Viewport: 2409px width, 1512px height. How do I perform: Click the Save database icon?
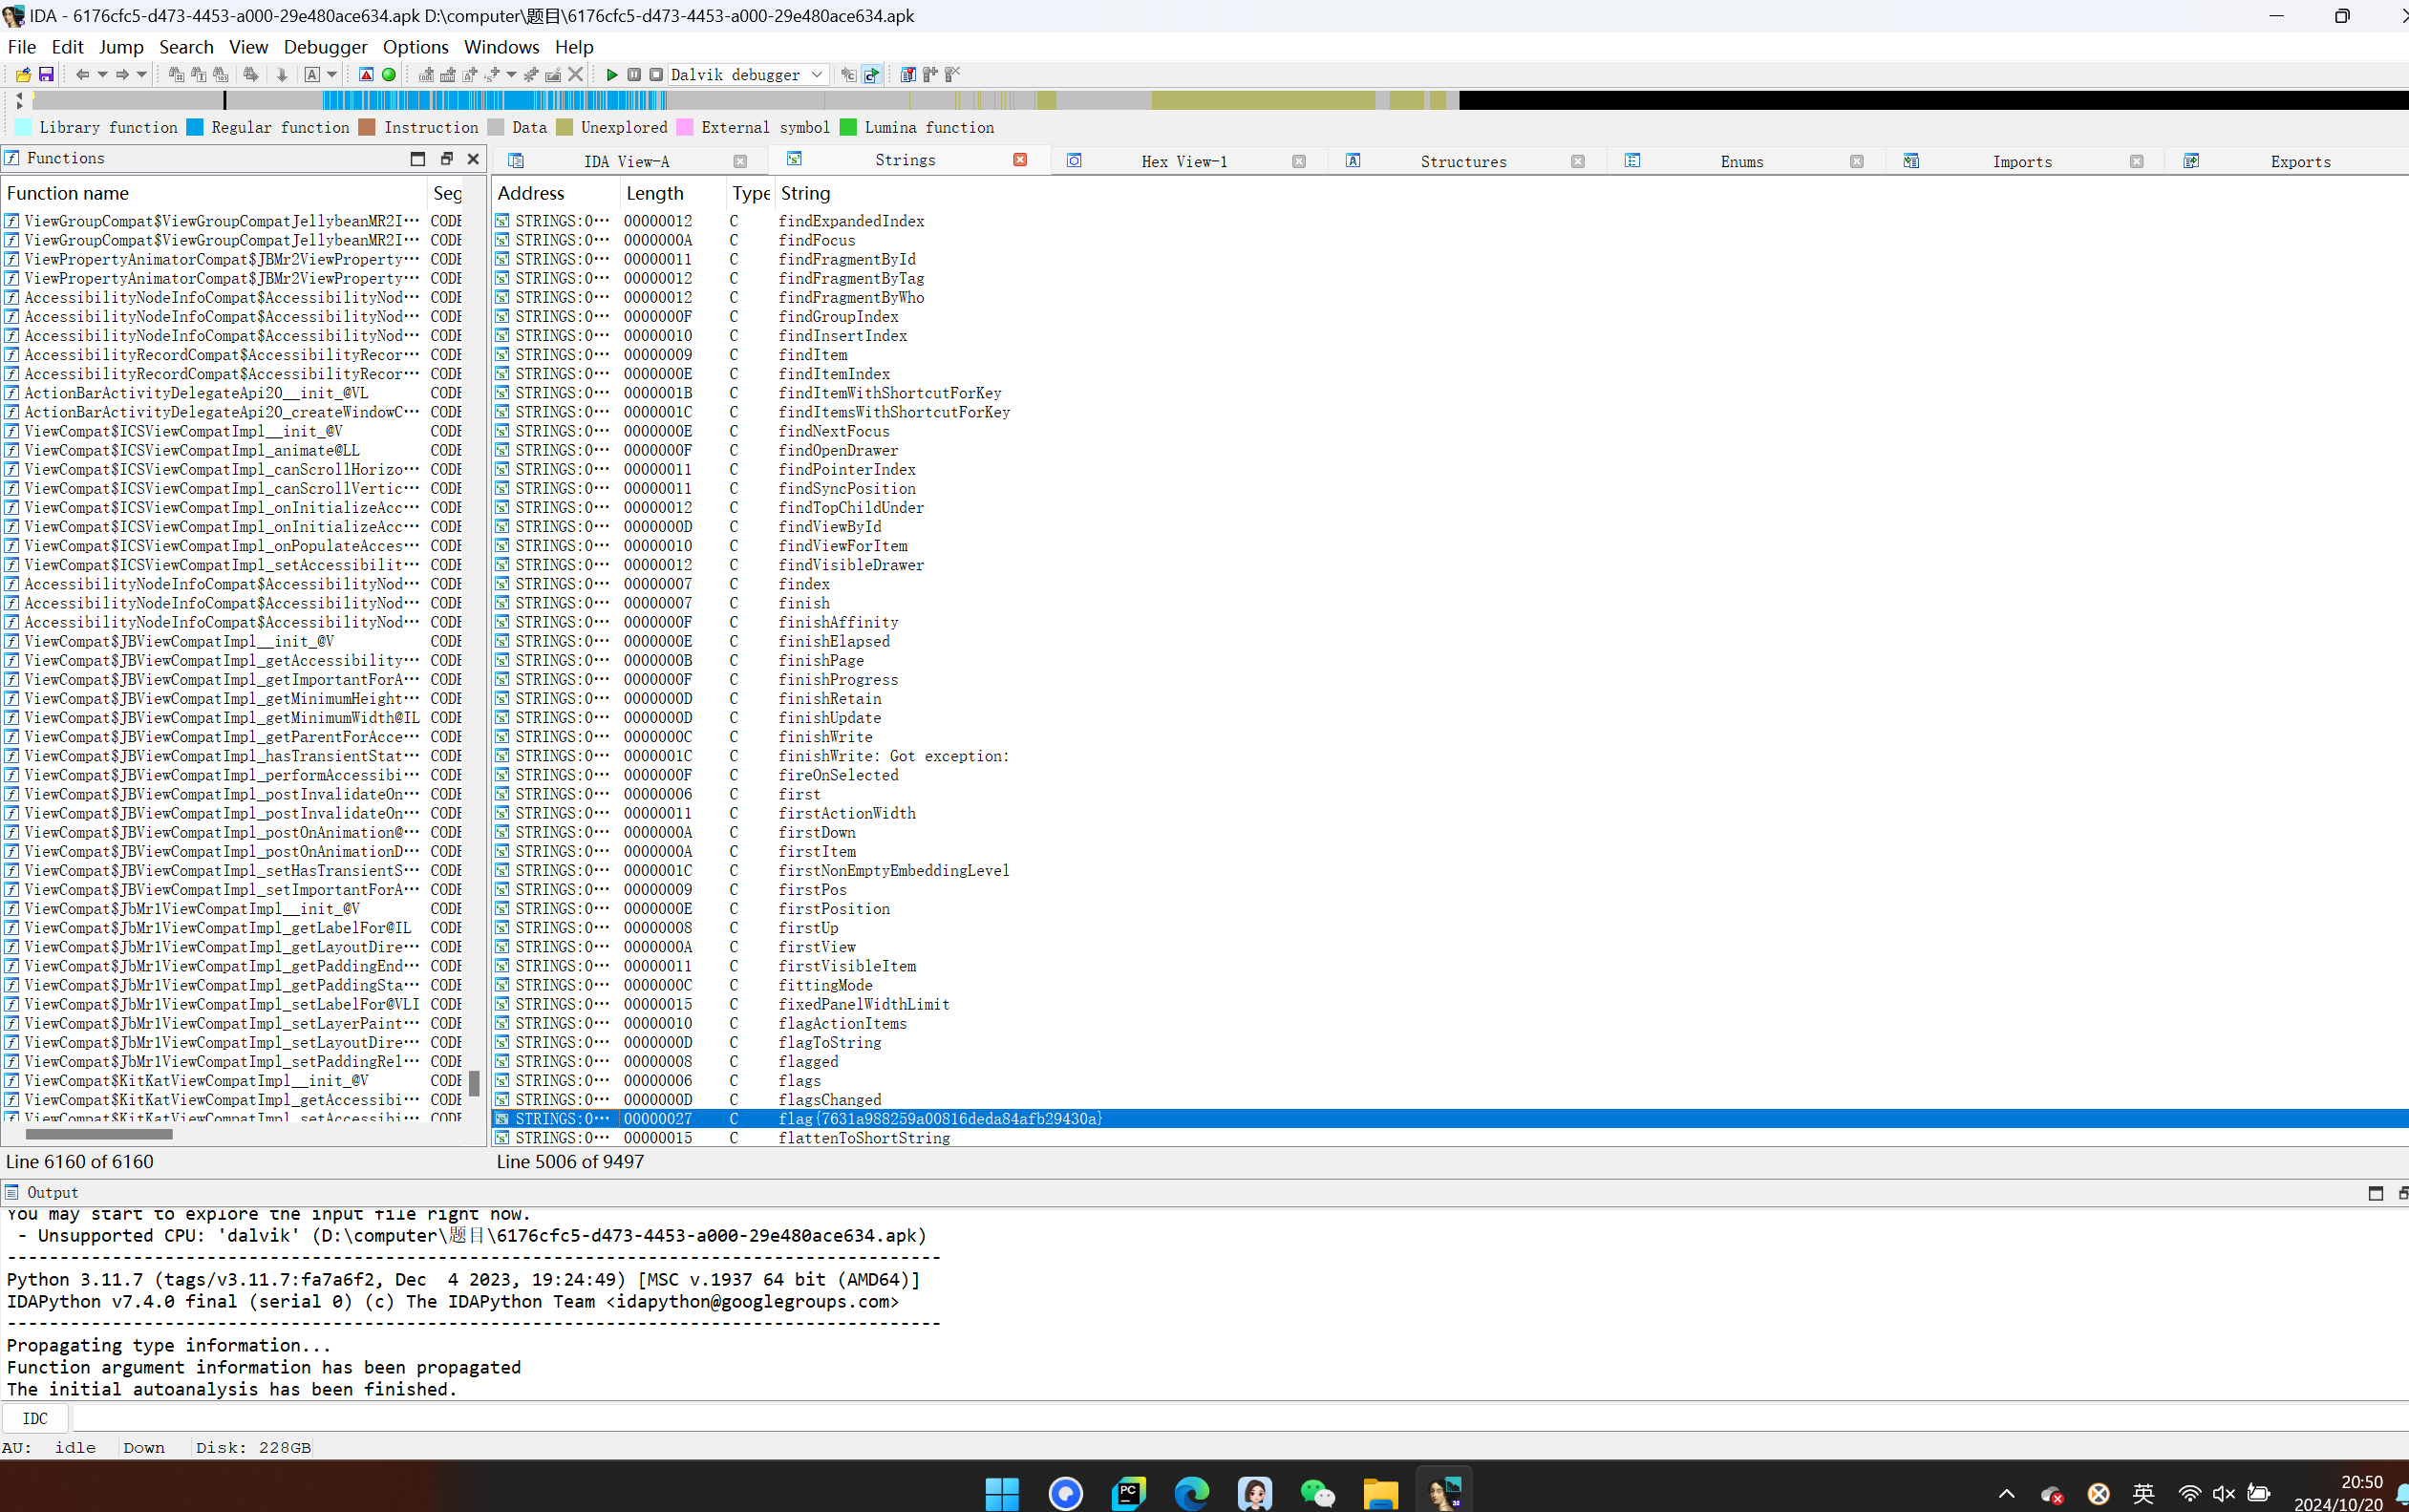point(46,74)
